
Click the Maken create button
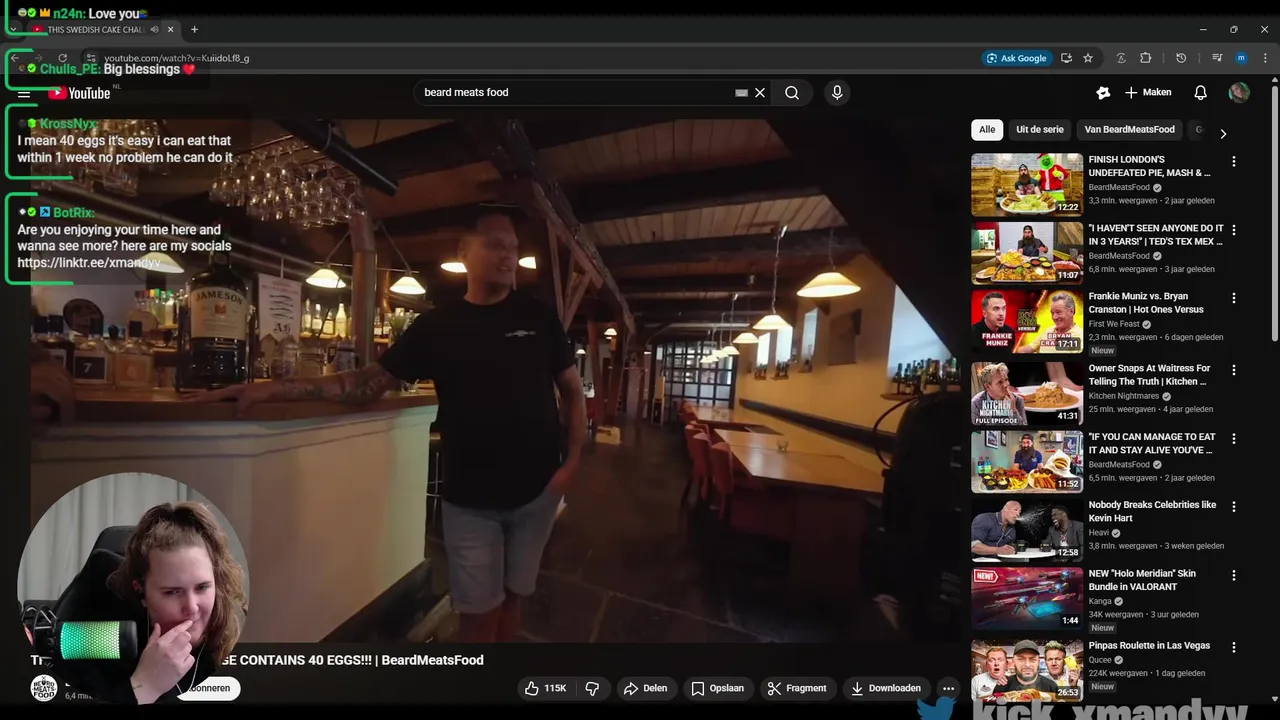[1148, 92]
